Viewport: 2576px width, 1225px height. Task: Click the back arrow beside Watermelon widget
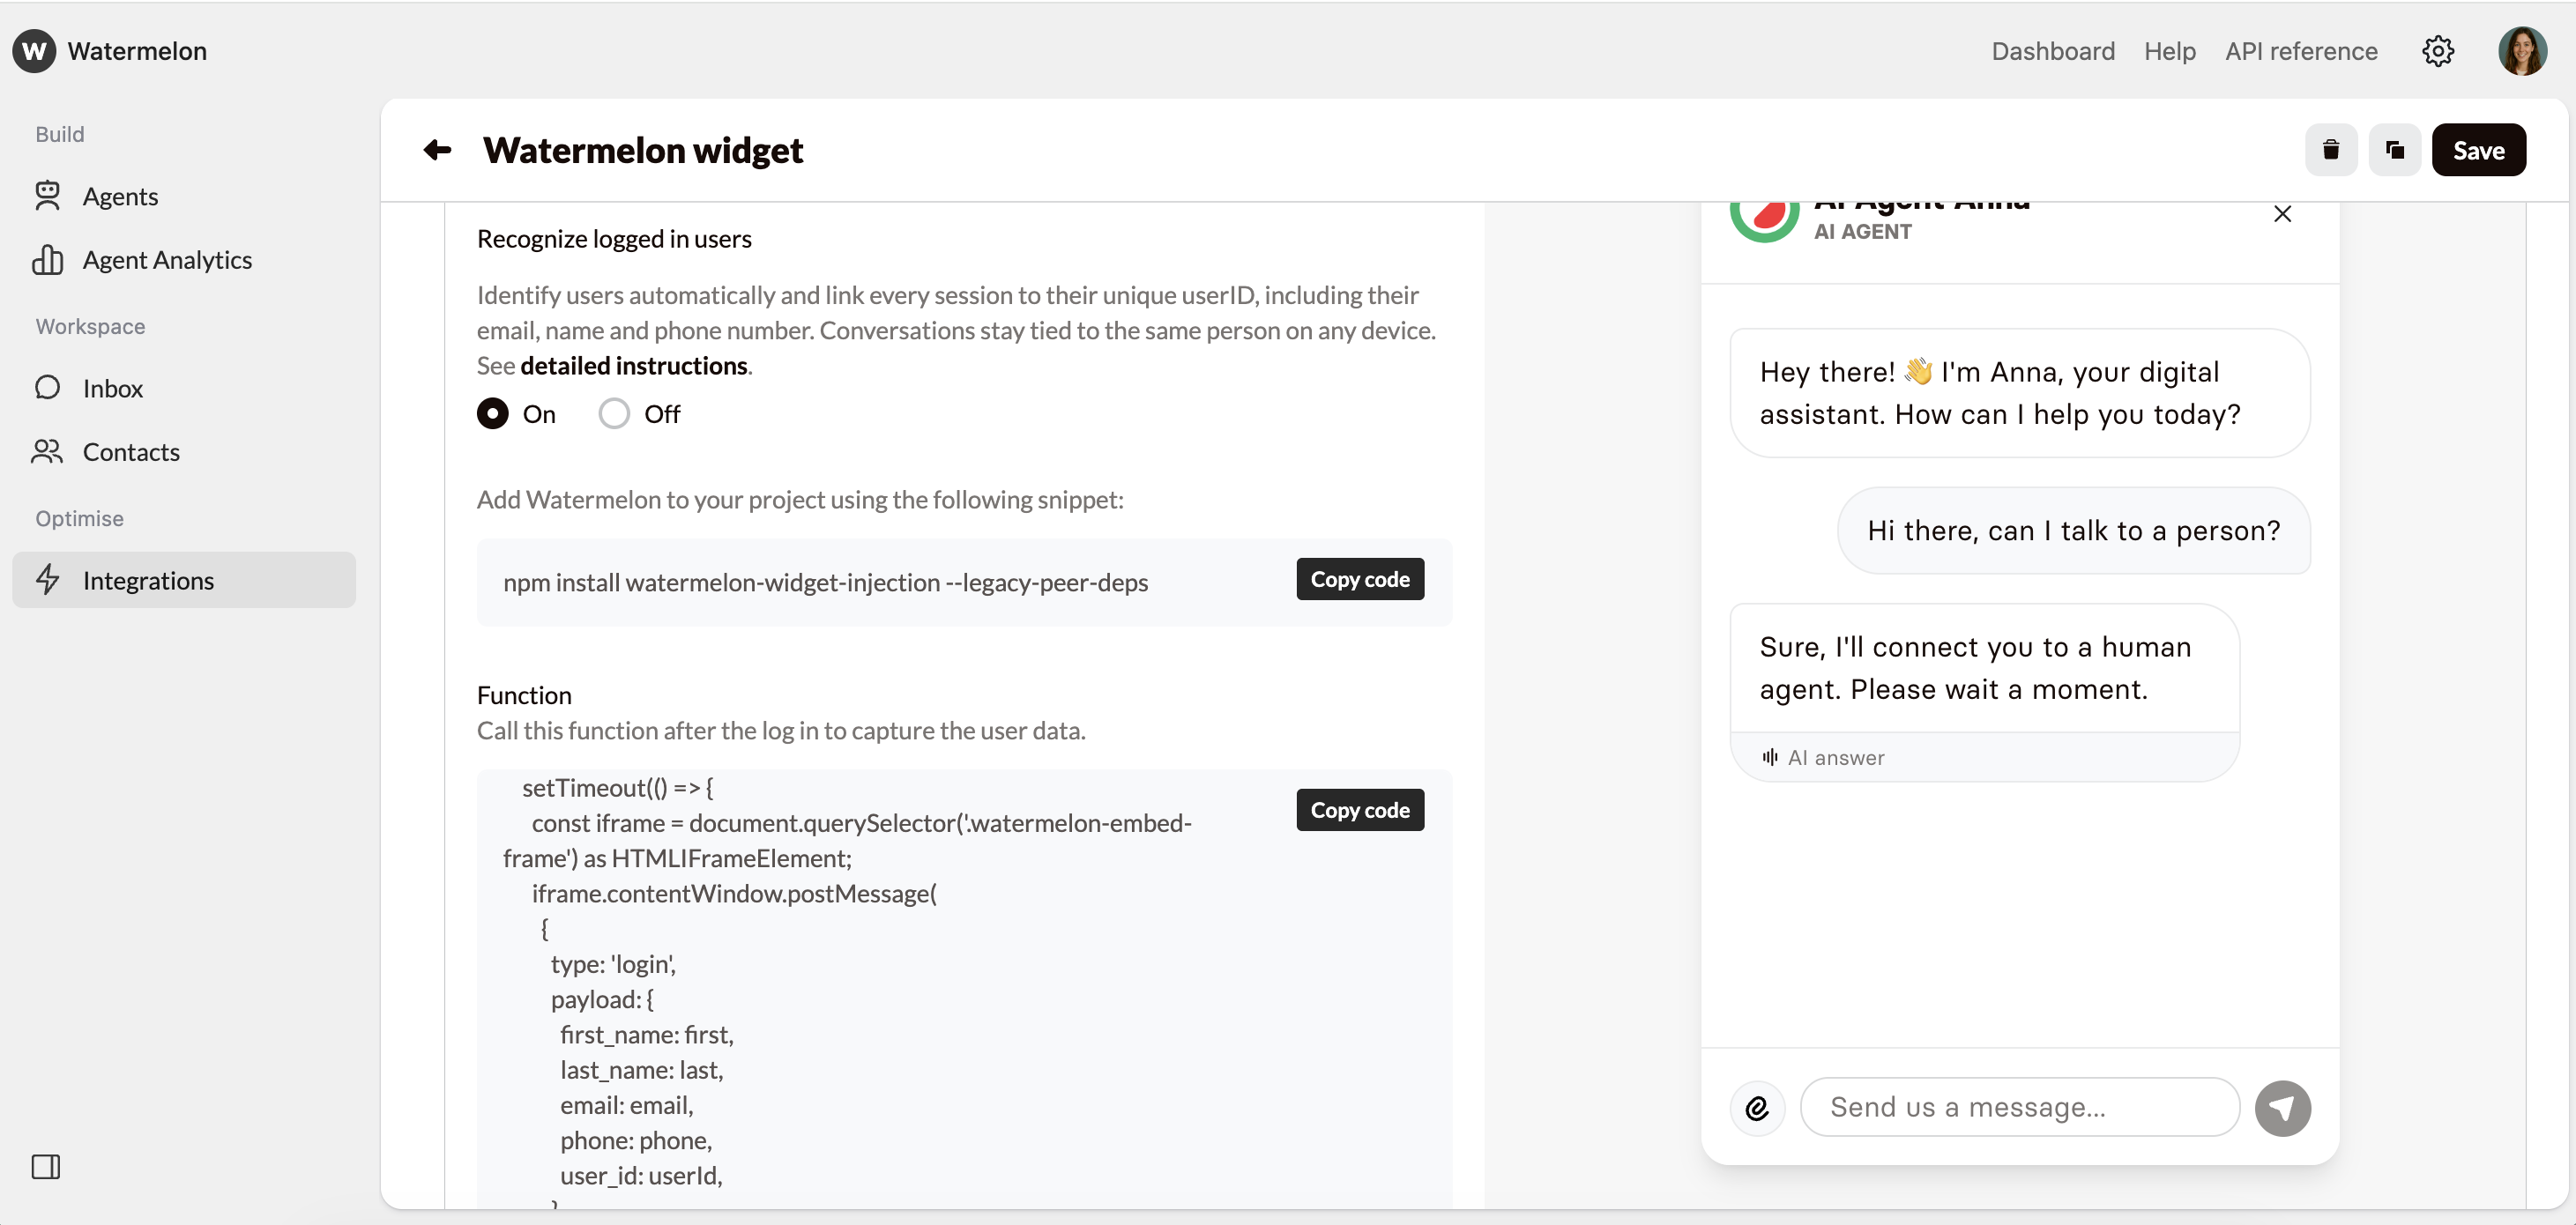[437, 150]
